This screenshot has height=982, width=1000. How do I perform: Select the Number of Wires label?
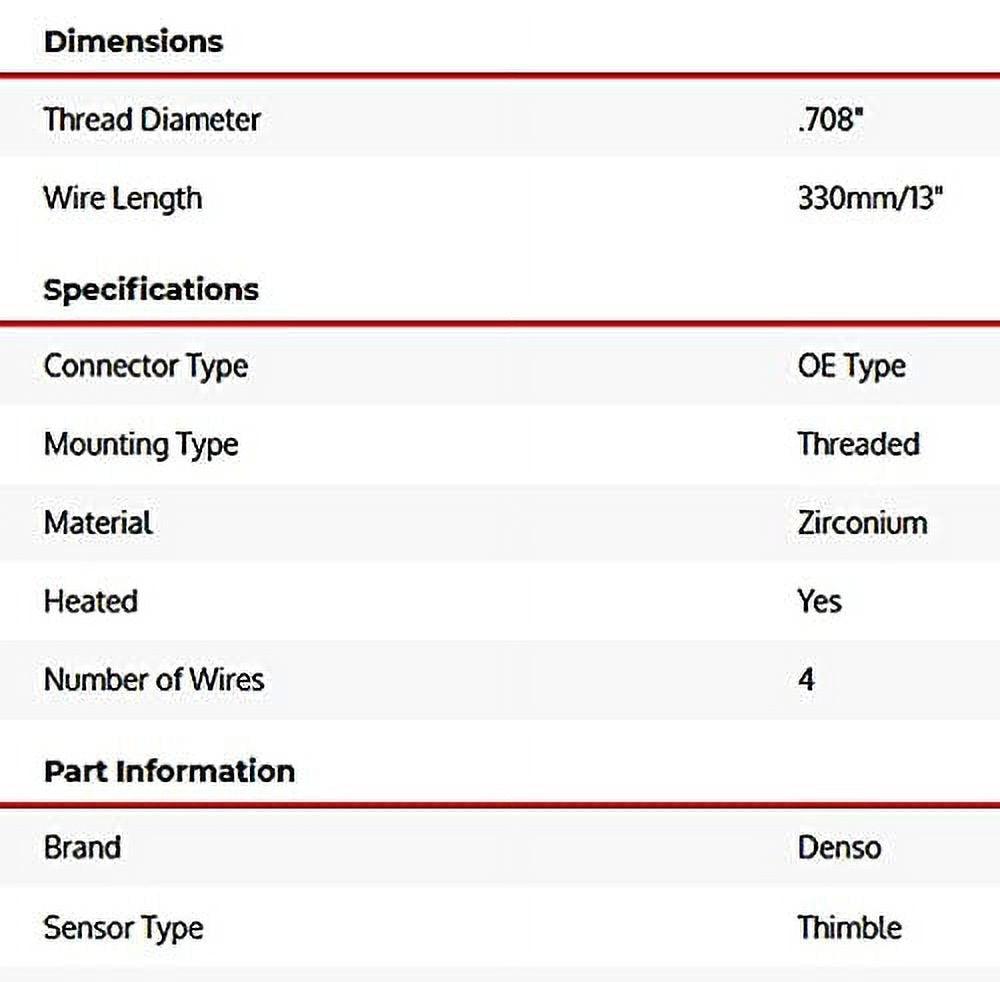coord(154,680)
